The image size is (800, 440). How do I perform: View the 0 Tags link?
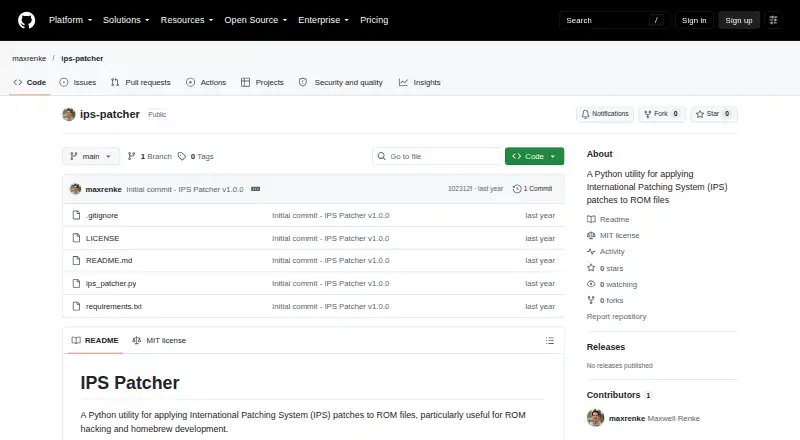(196, 156)
